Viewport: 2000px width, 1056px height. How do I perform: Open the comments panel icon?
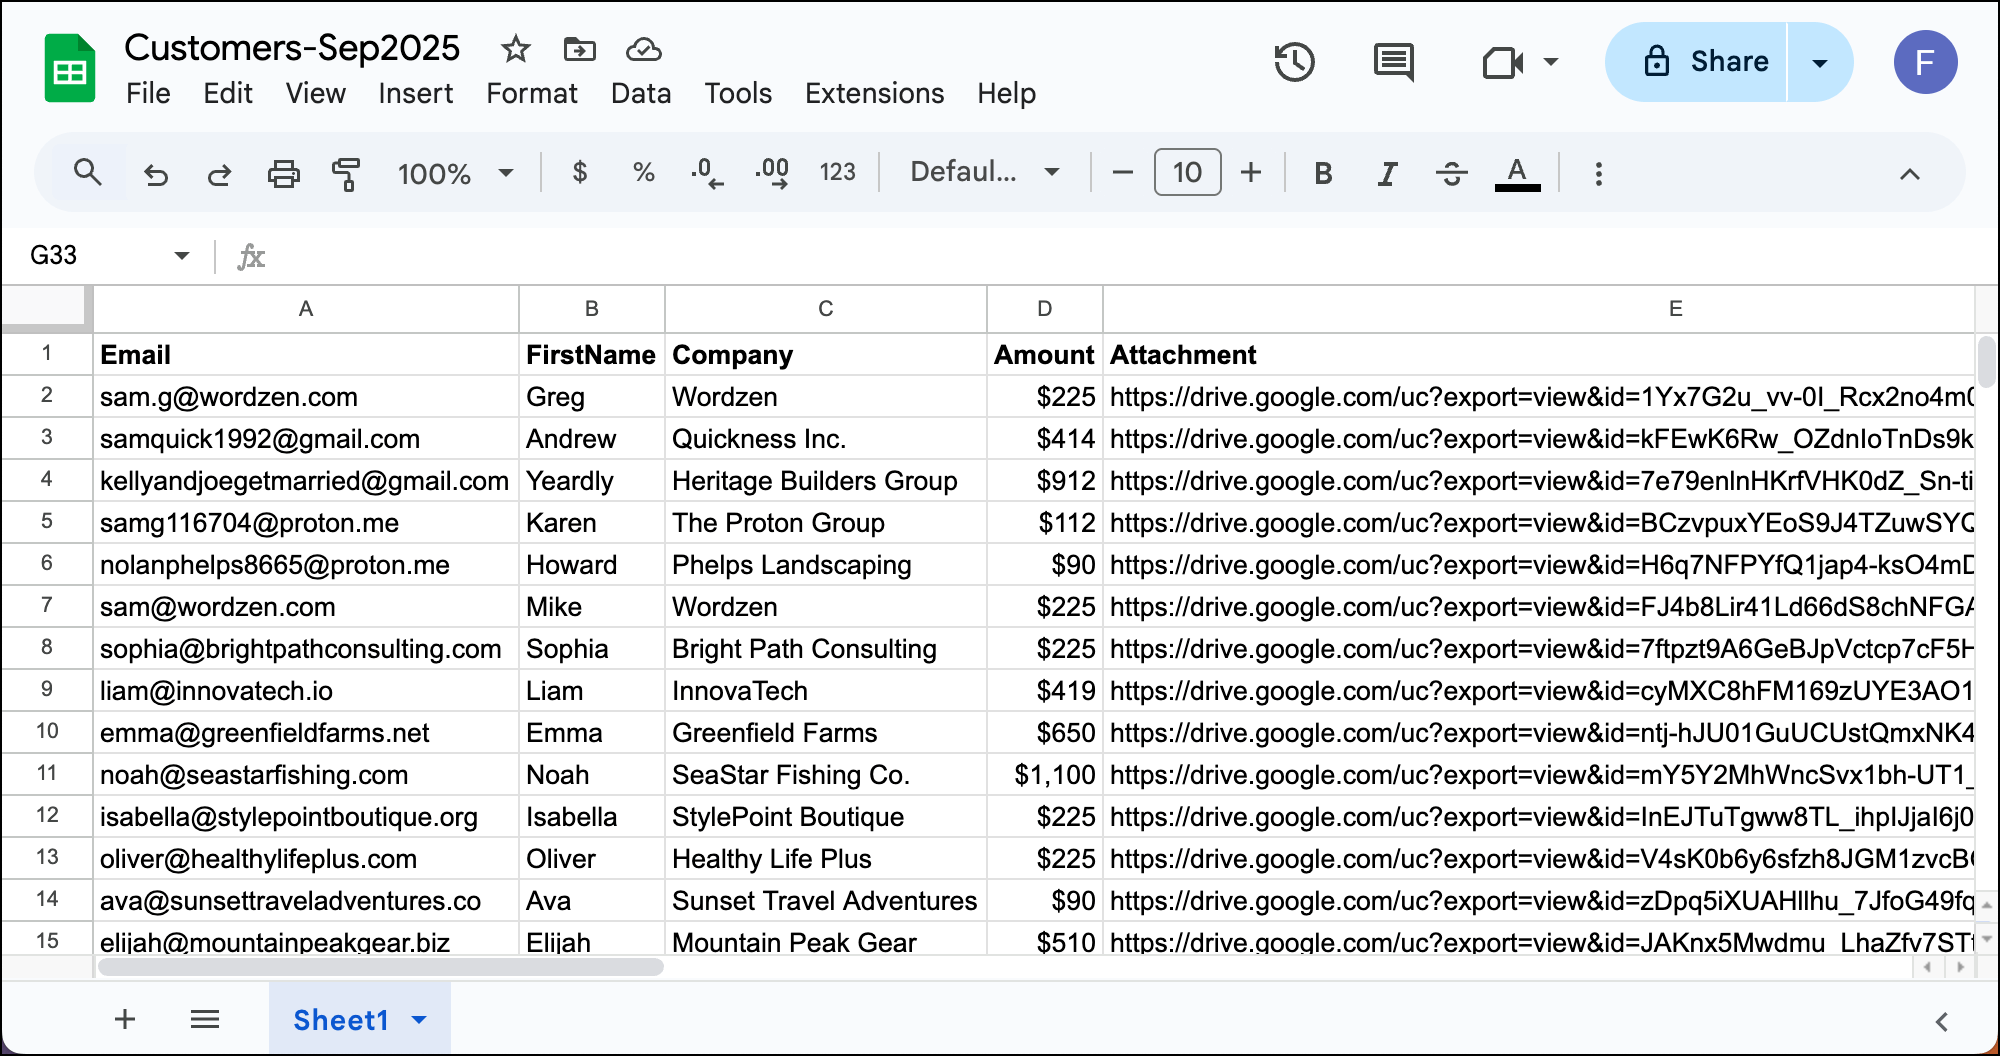pyautogui.click(x=1393, y=62)
